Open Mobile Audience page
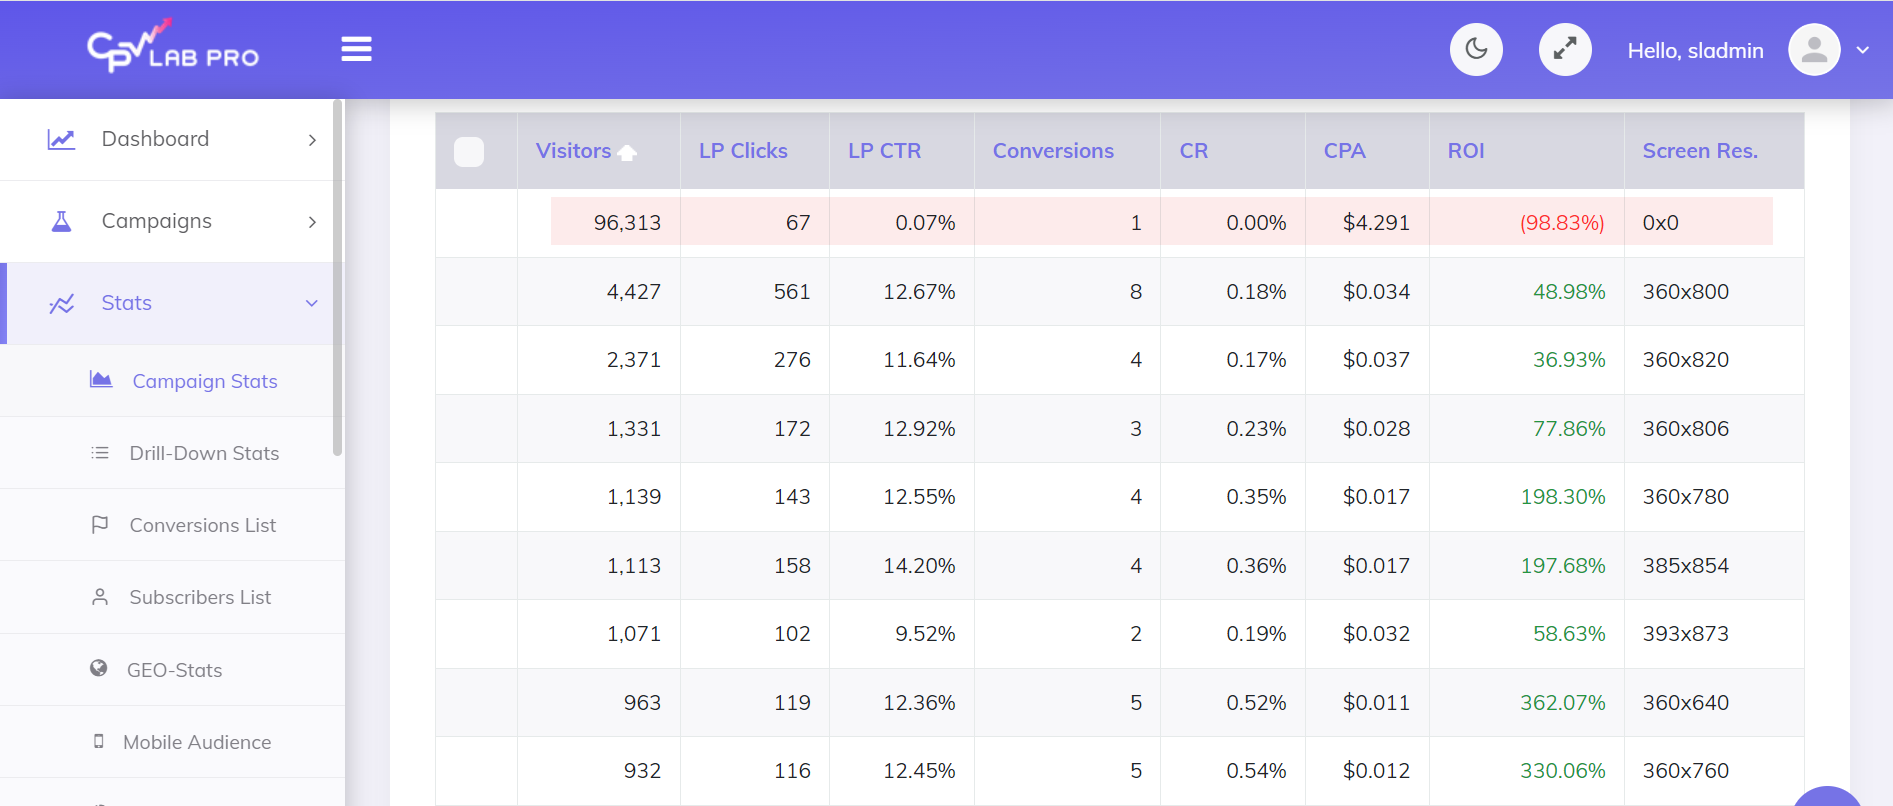This screenshot has width=1893, height=806. tap(197, 742)
